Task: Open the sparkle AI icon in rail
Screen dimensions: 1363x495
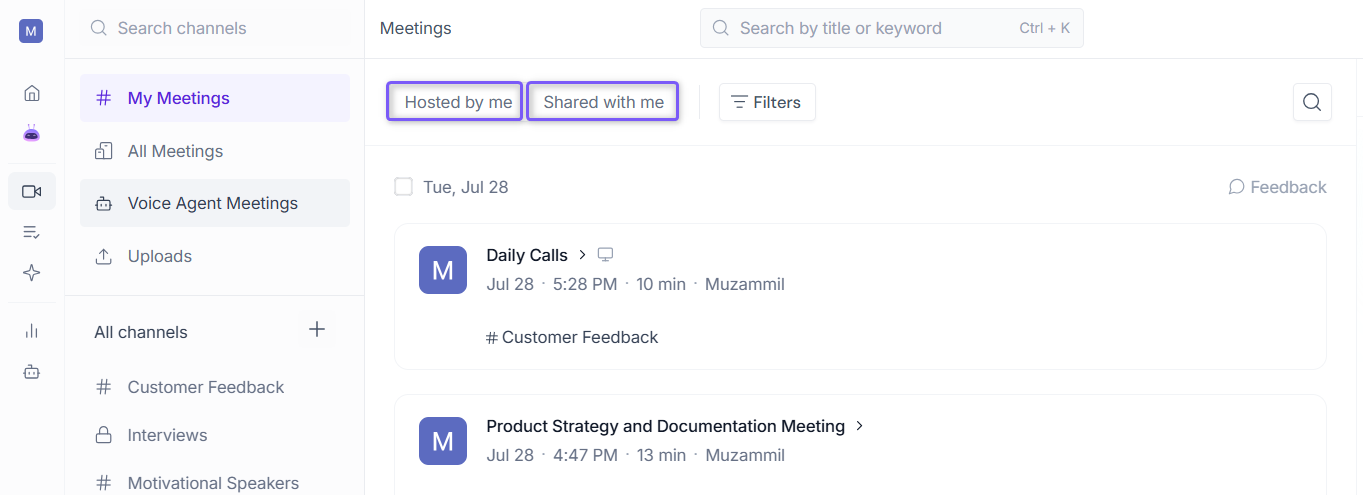Action: point(32,273)
